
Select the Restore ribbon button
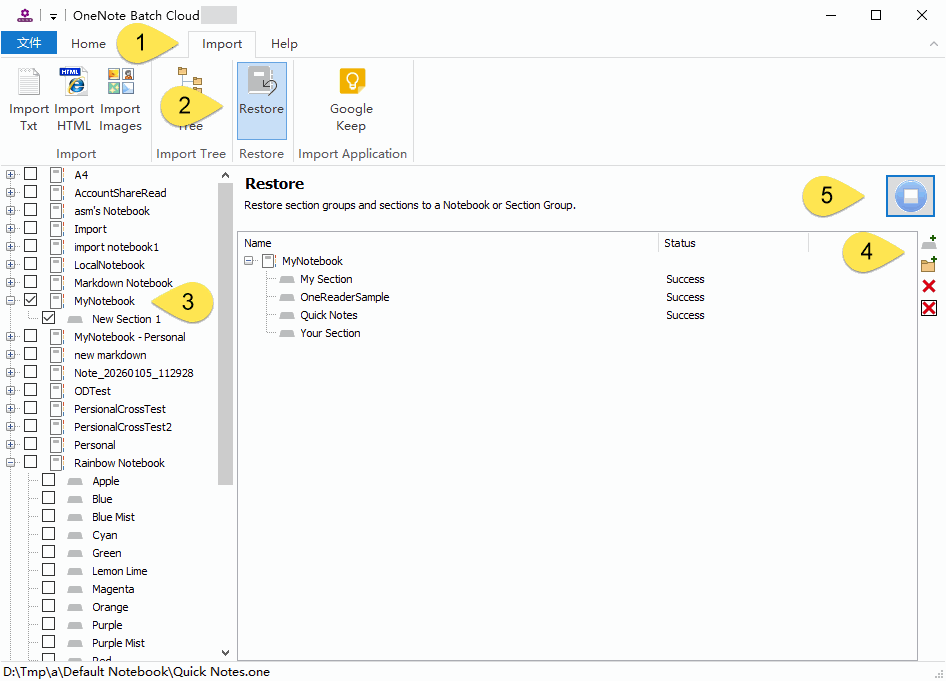pos(261,99)
